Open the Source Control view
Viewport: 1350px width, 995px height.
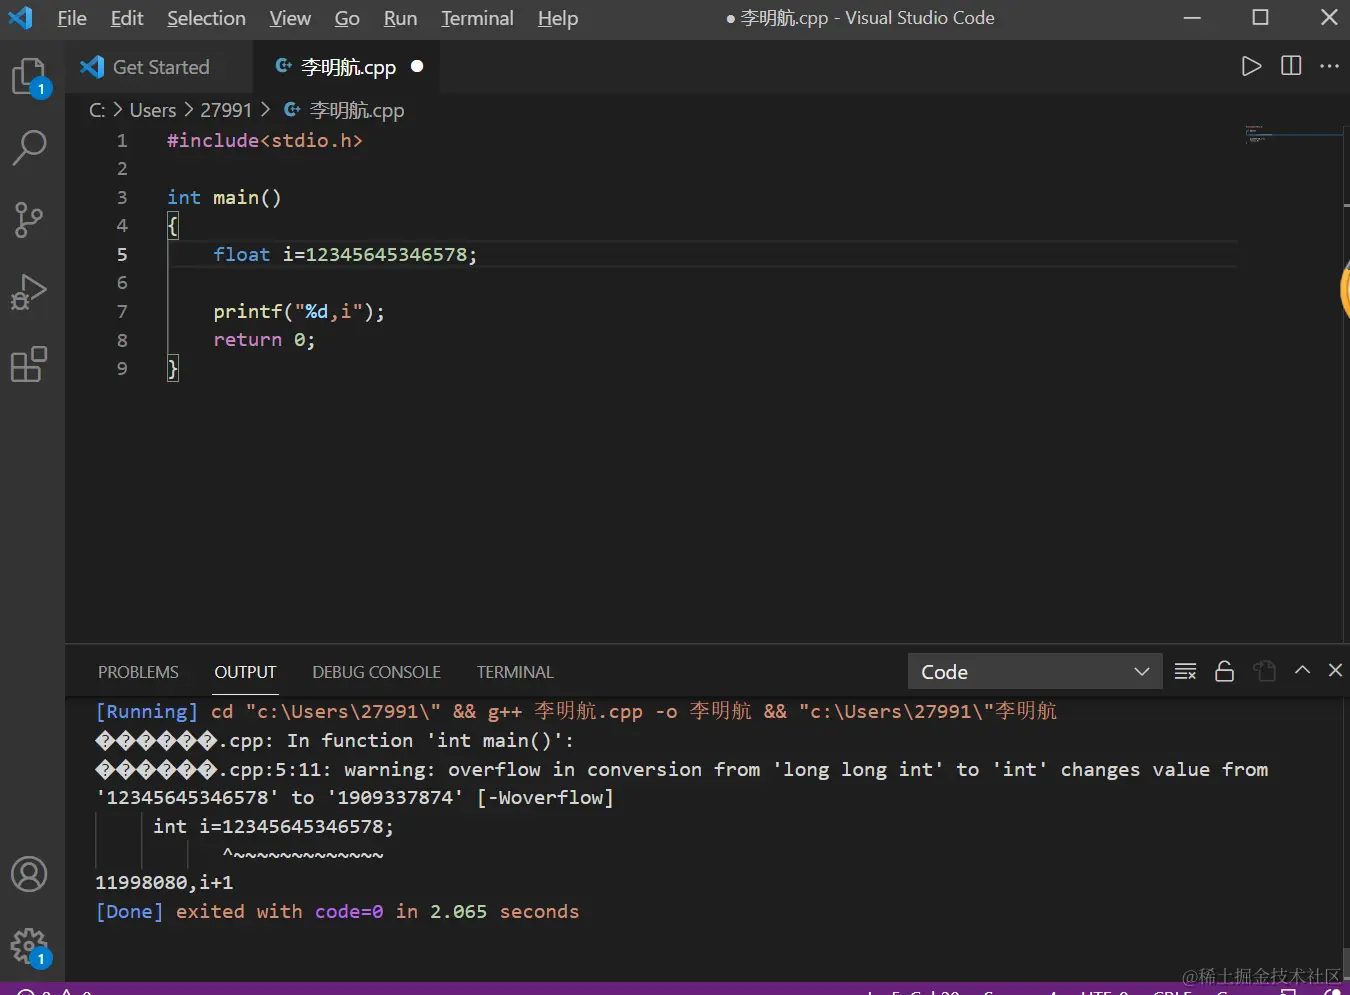pyautogui.click(x=29, y=220)
